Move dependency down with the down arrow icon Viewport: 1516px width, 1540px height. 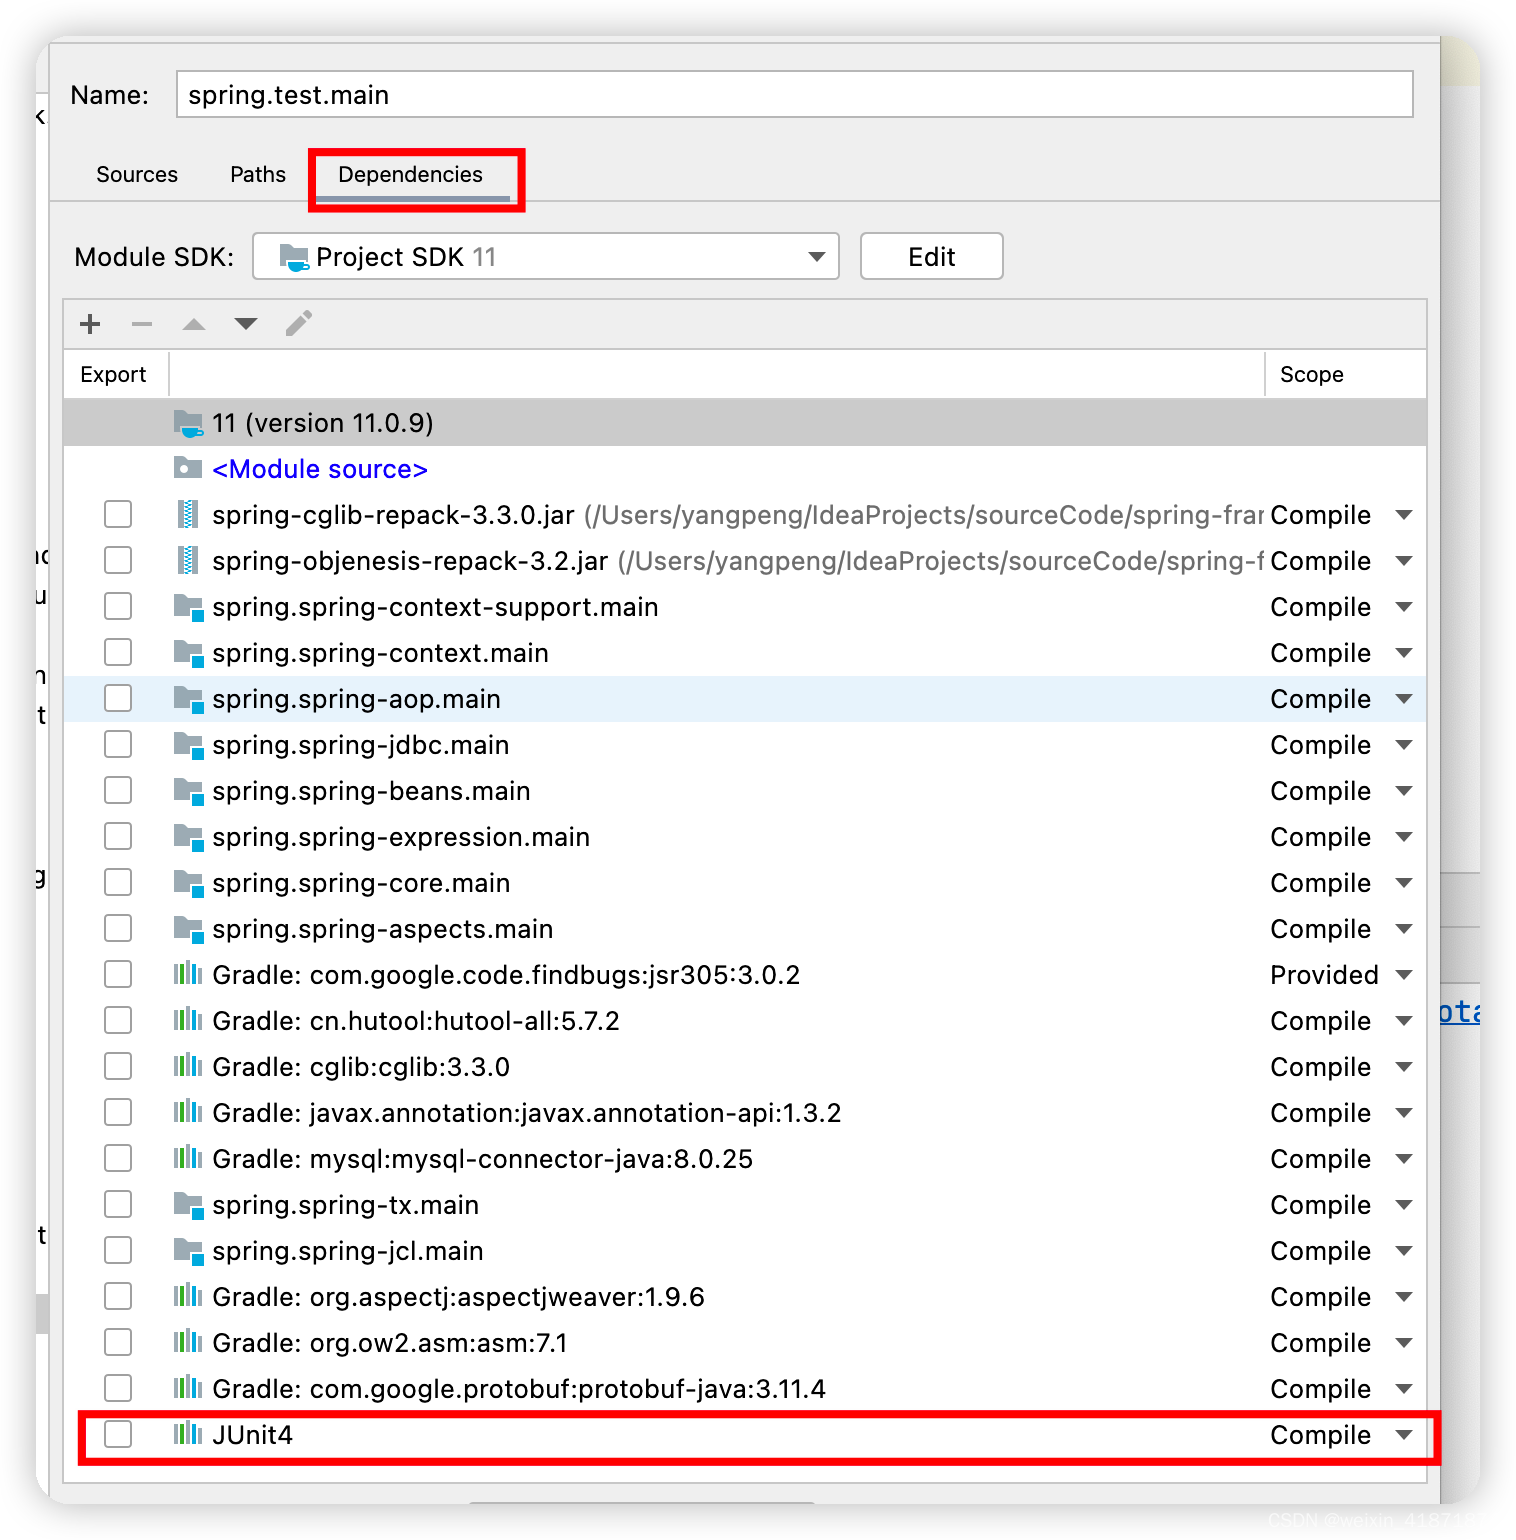(245, 324)
